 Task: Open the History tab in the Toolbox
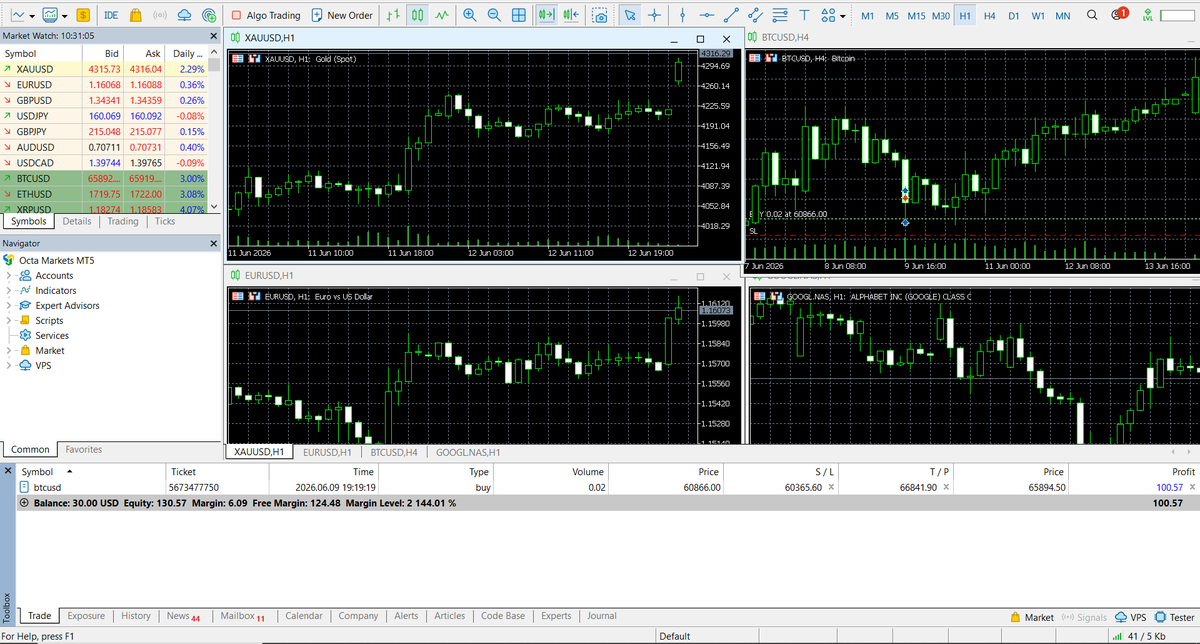point(136,616)
